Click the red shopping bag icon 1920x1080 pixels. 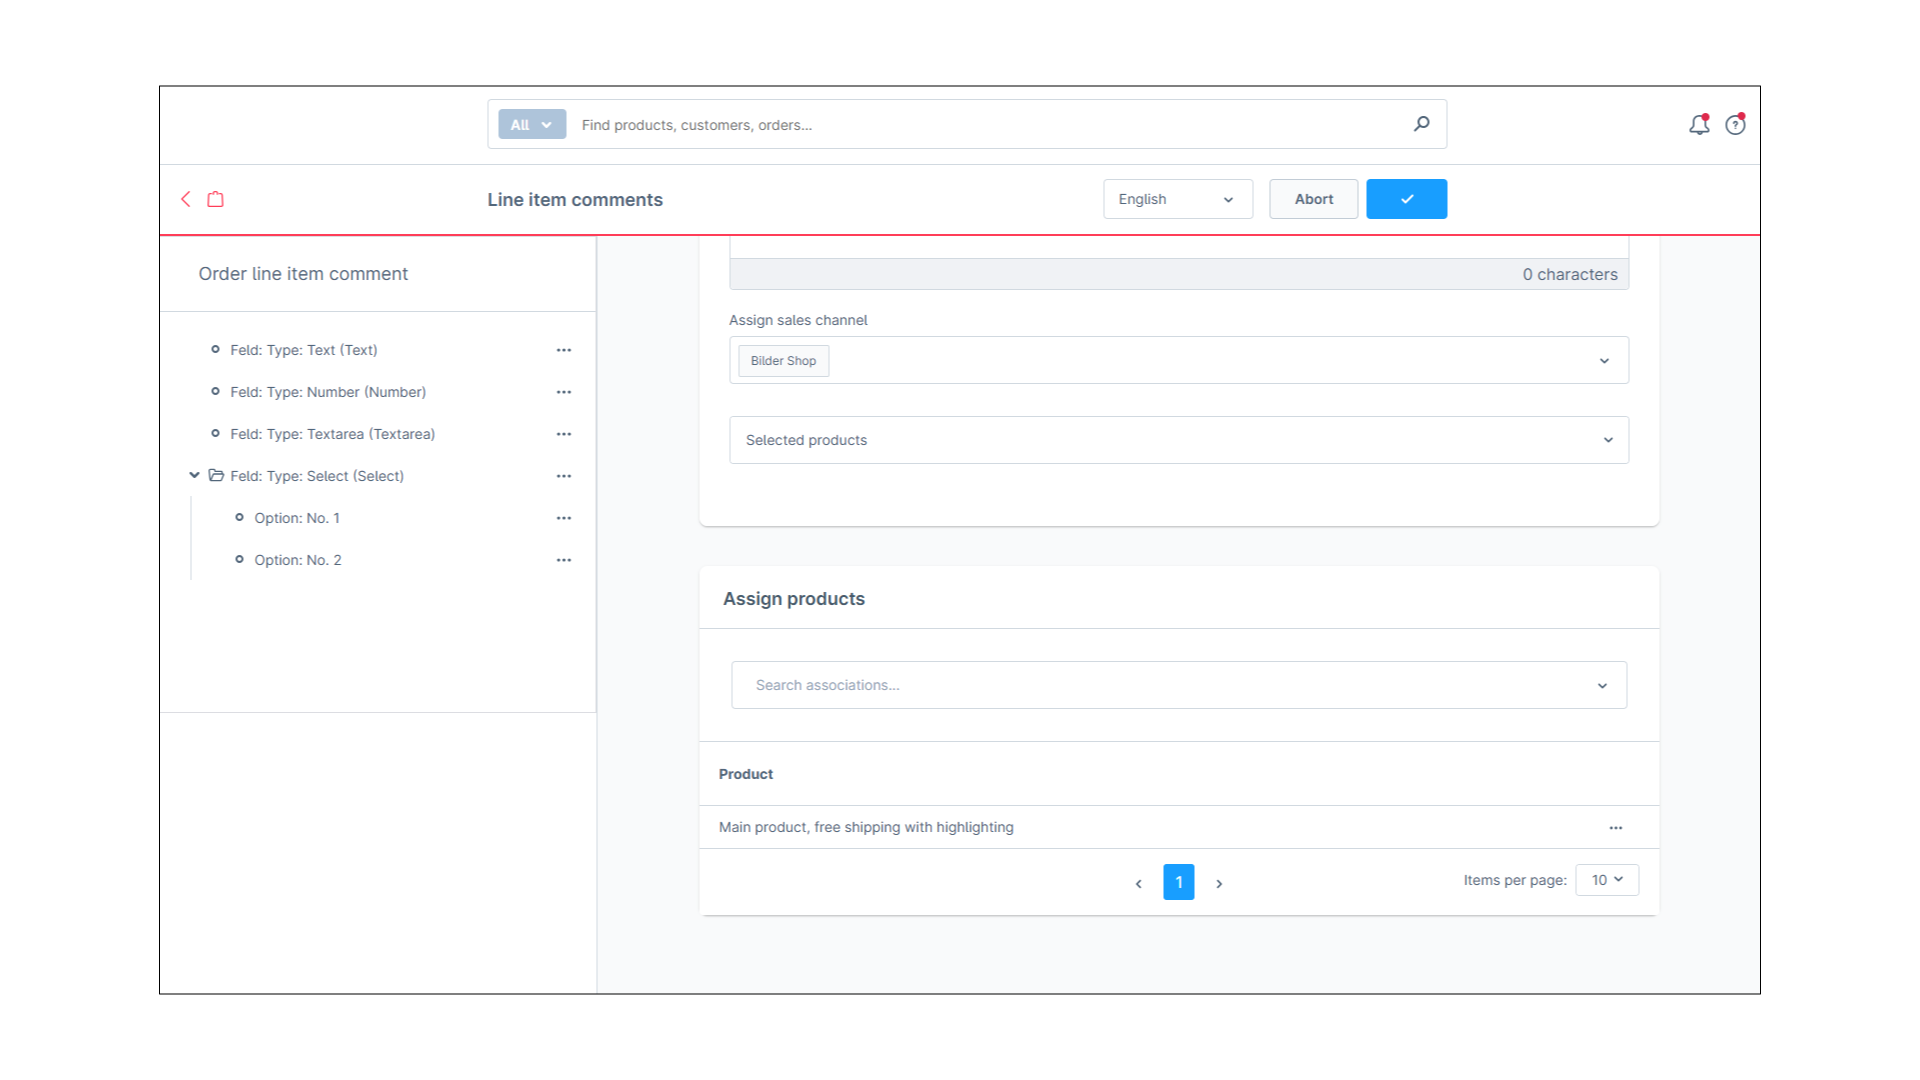(215, 199)
